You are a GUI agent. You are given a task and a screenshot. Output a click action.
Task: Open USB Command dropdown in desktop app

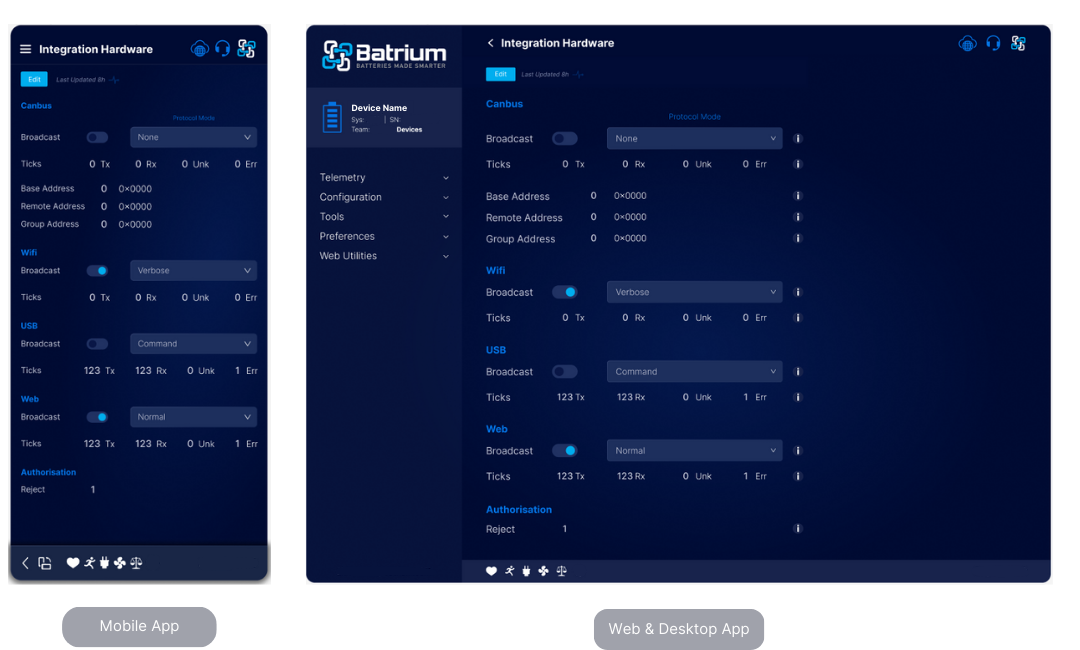[694, 371]
